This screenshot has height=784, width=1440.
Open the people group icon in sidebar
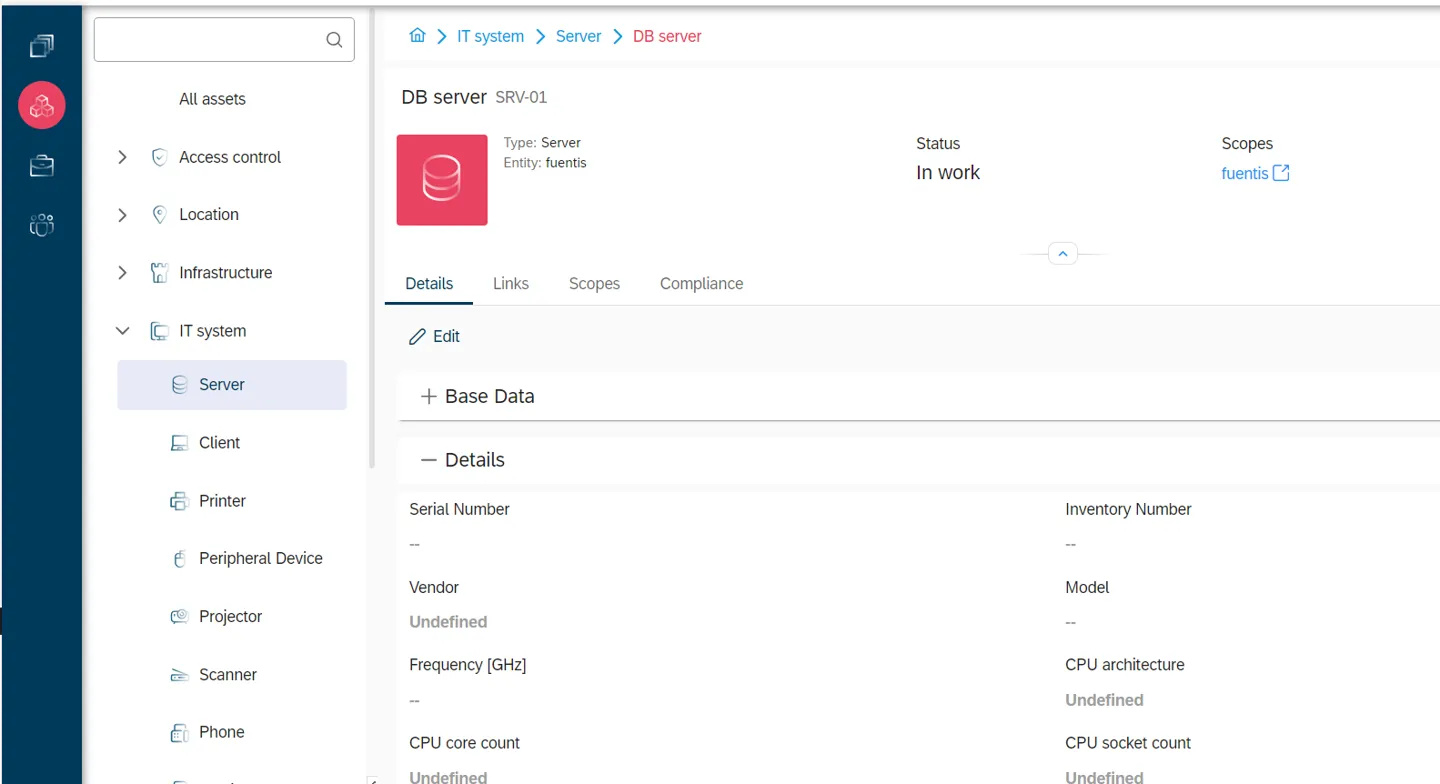click(x=42, y=225)
